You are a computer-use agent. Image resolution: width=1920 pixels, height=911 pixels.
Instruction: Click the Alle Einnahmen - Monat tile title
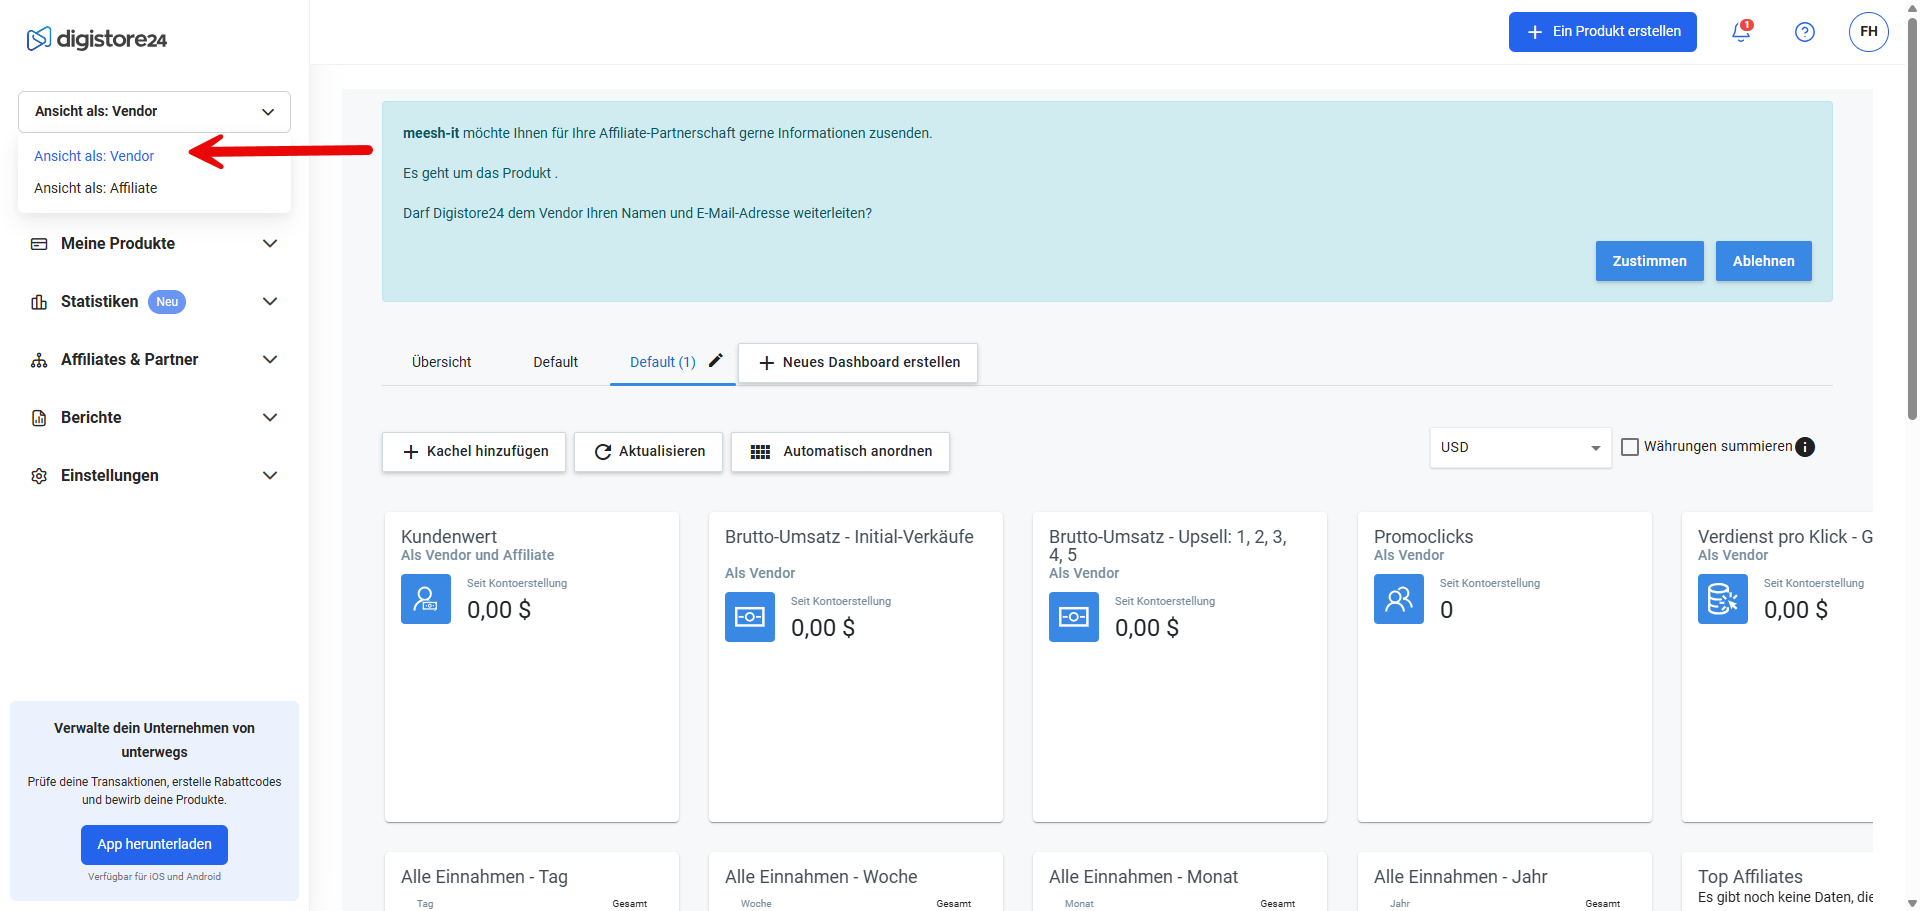(1143, 877)
